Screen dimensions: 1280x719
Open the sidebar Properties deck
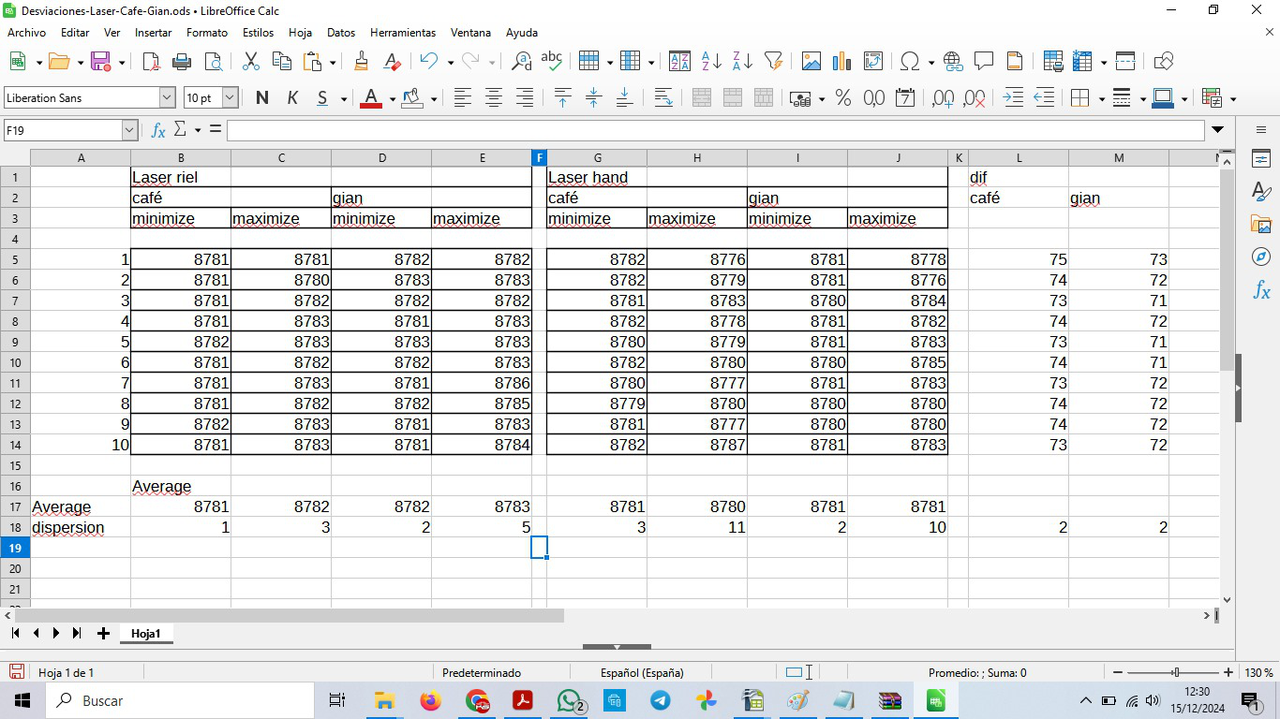pos(1261,160)
